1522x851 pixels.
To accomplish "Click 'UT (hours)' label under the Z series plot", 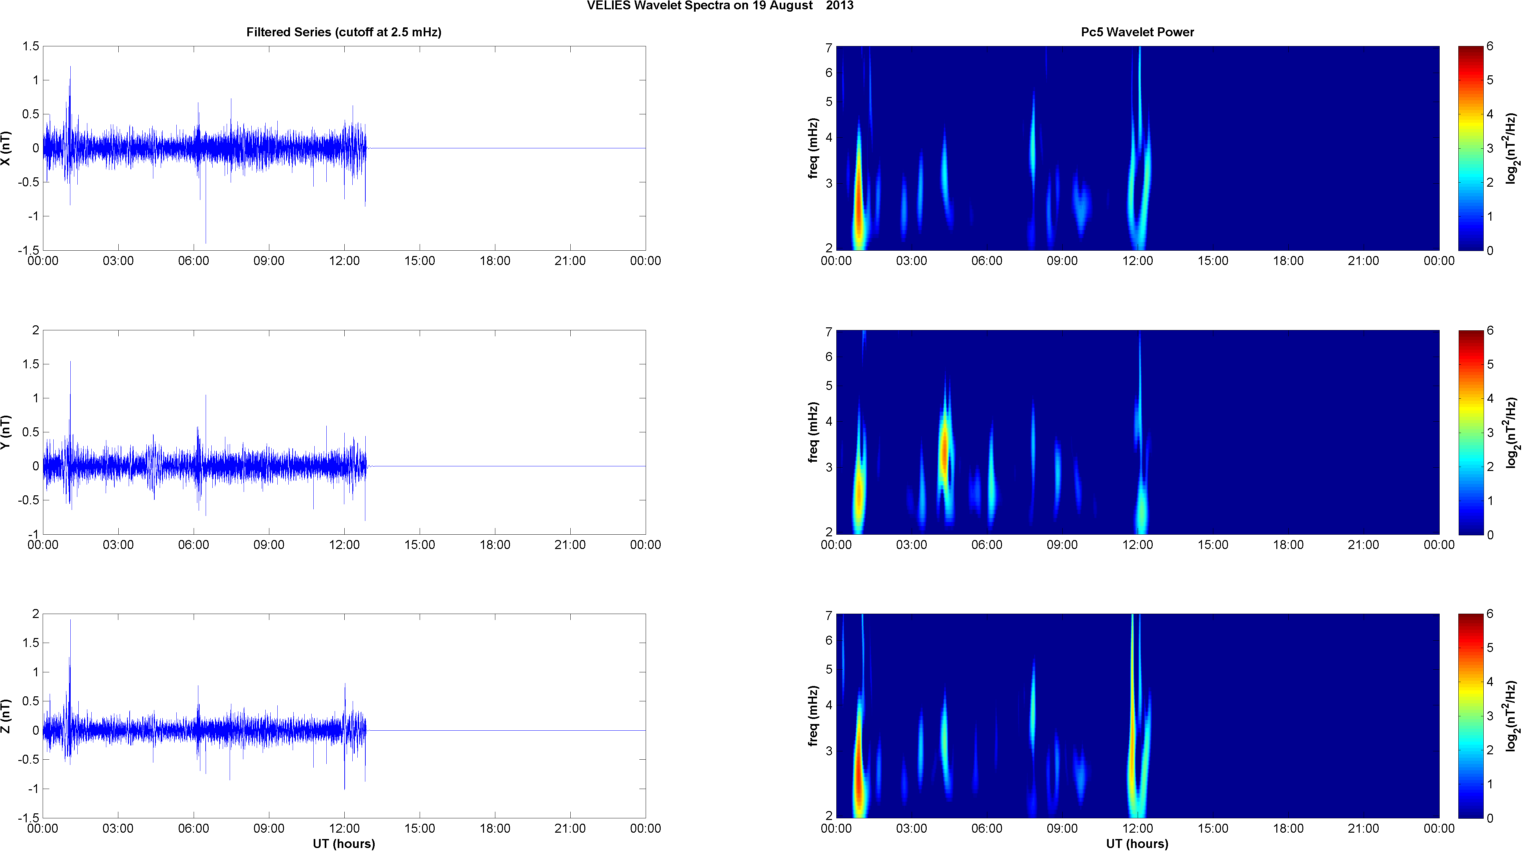I will coord(344,844).
